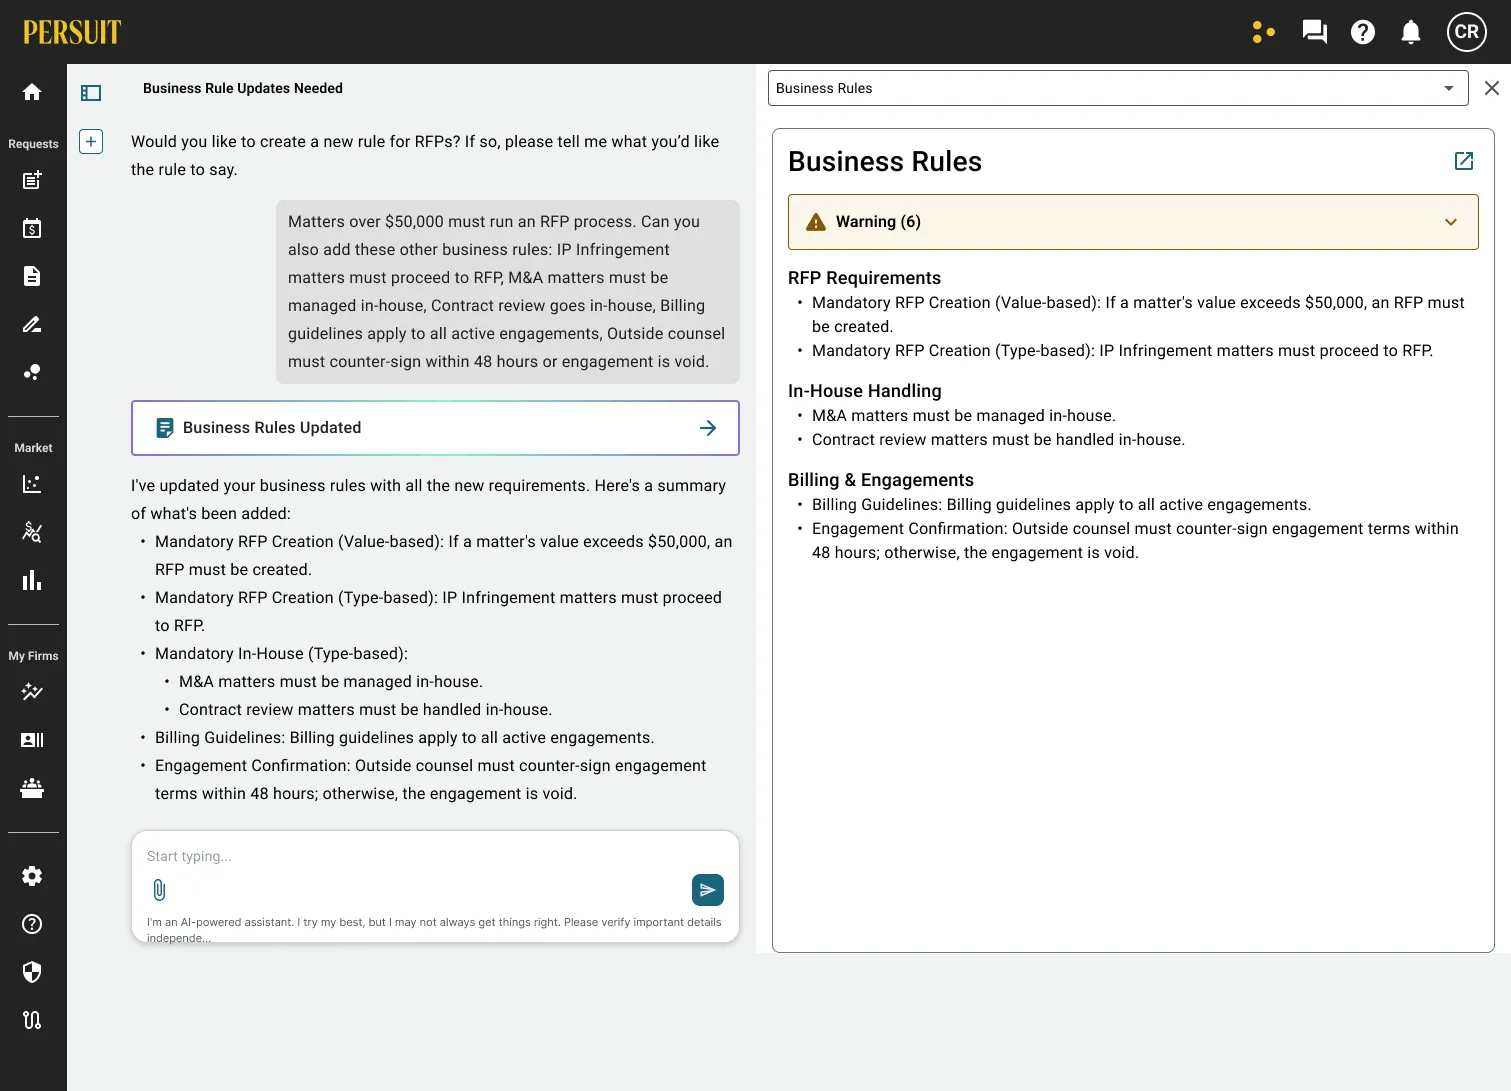Open the help question mark in header
1511x1091 pixels.
(1362, 32)
